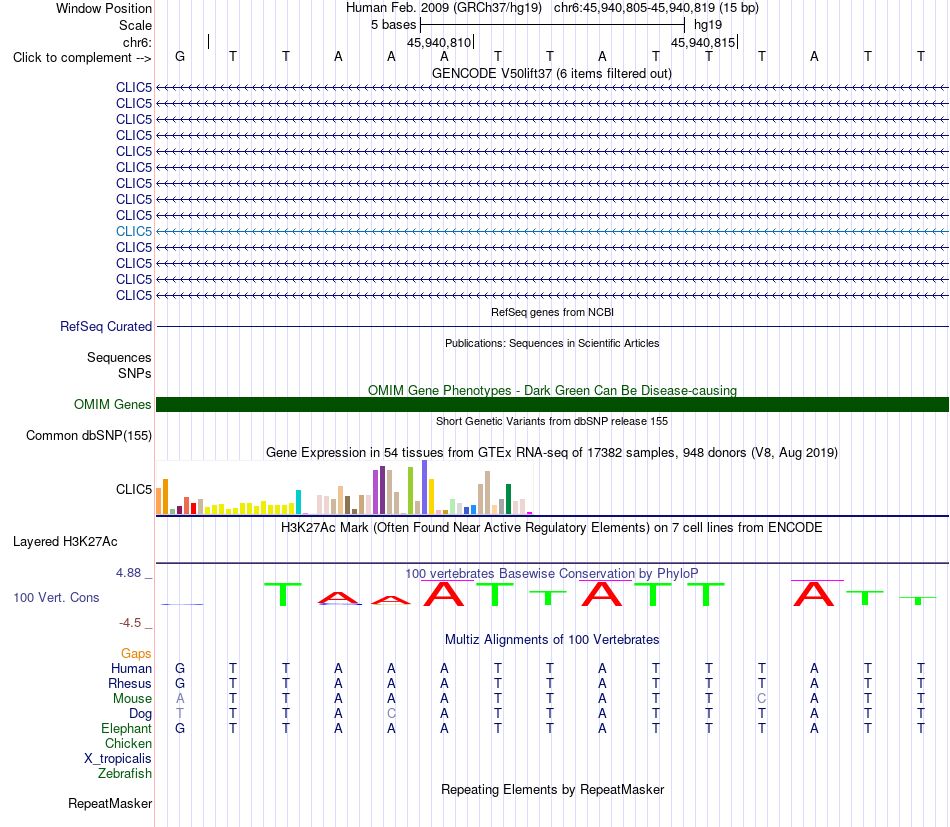Open the OMIM Gene Phenotypes track title
The image size is (950, 827).
(552, 390)
